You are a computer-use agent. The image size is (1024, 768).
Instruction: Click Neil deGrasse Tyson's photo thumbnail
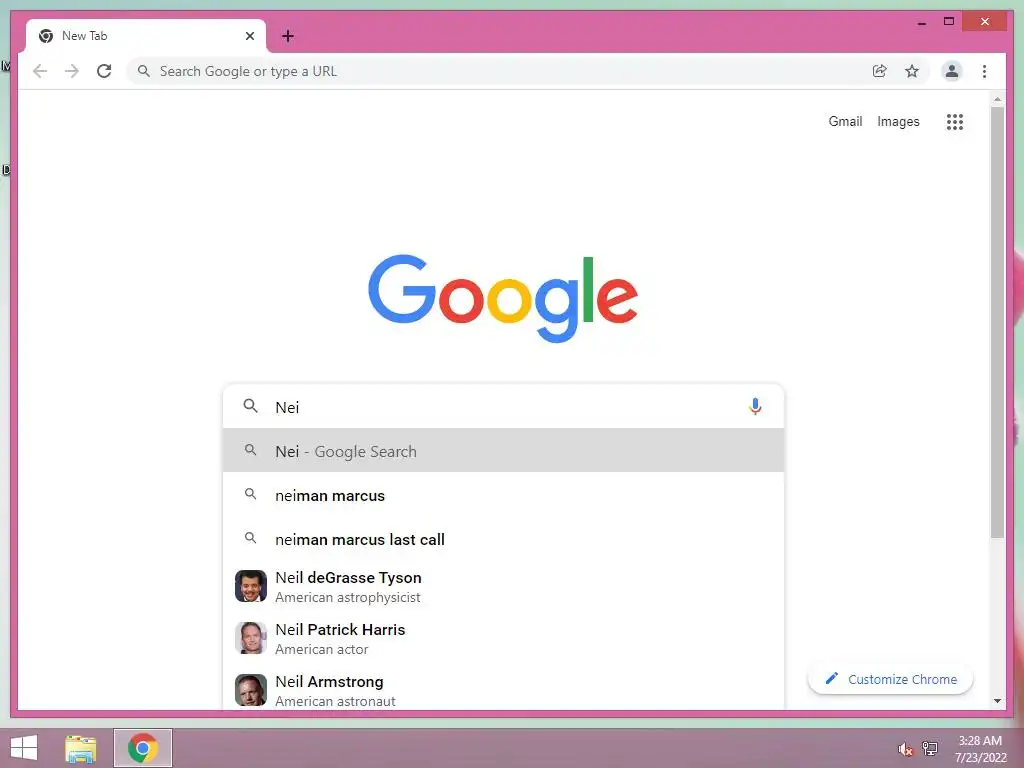click(251, 586)
